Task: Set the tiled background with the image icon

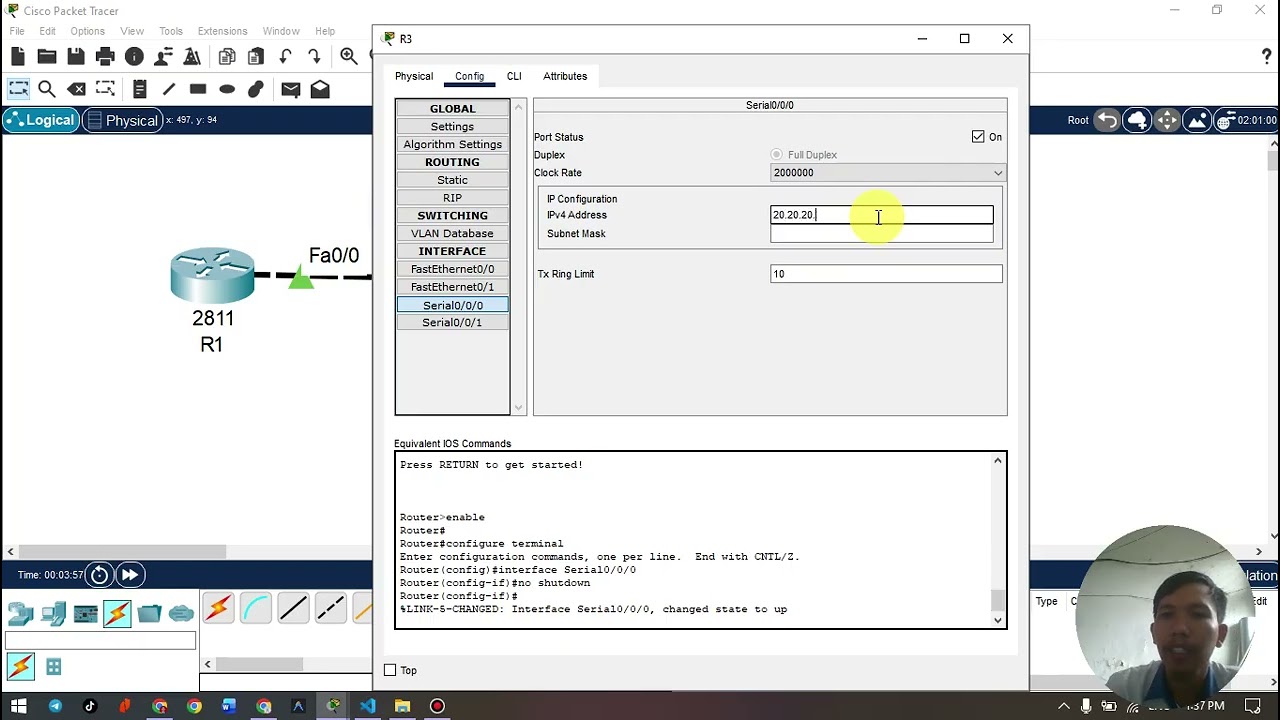Action: (1197, 120)
